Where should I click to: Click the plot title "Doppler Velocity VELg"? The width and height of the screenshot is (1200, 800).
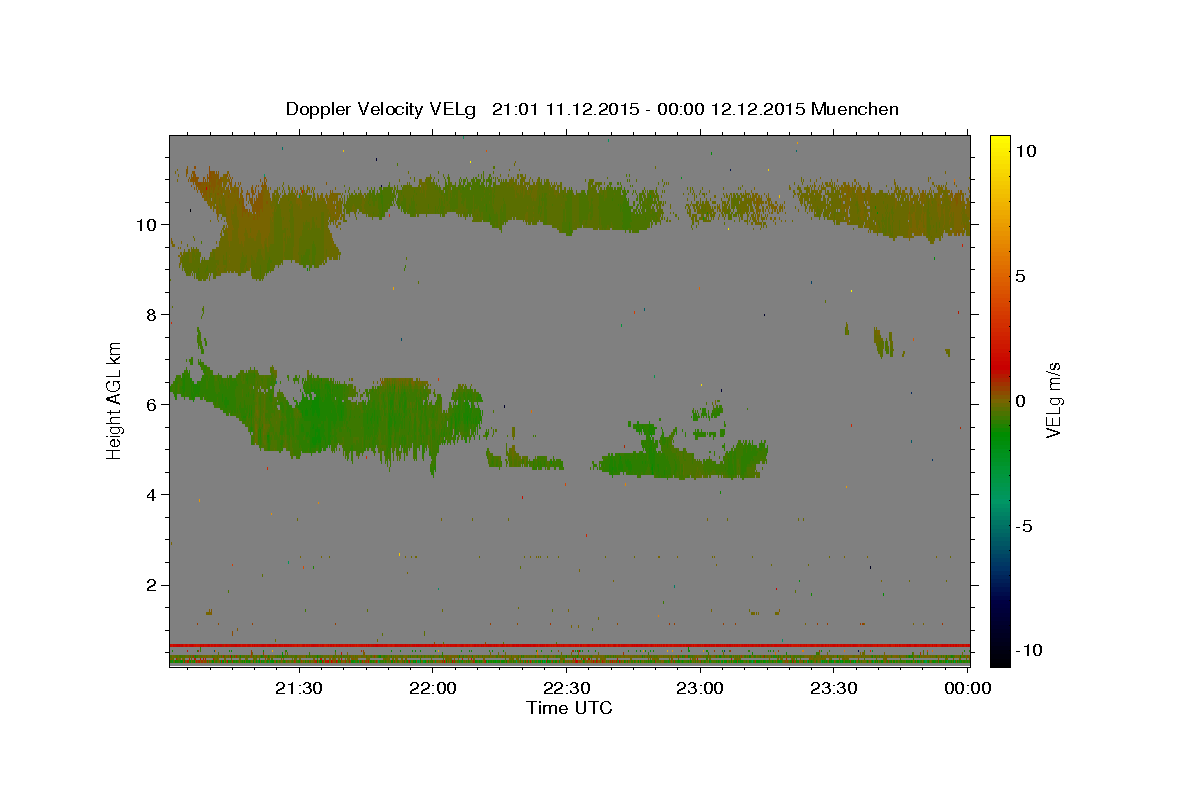click(x=382, y=109)
